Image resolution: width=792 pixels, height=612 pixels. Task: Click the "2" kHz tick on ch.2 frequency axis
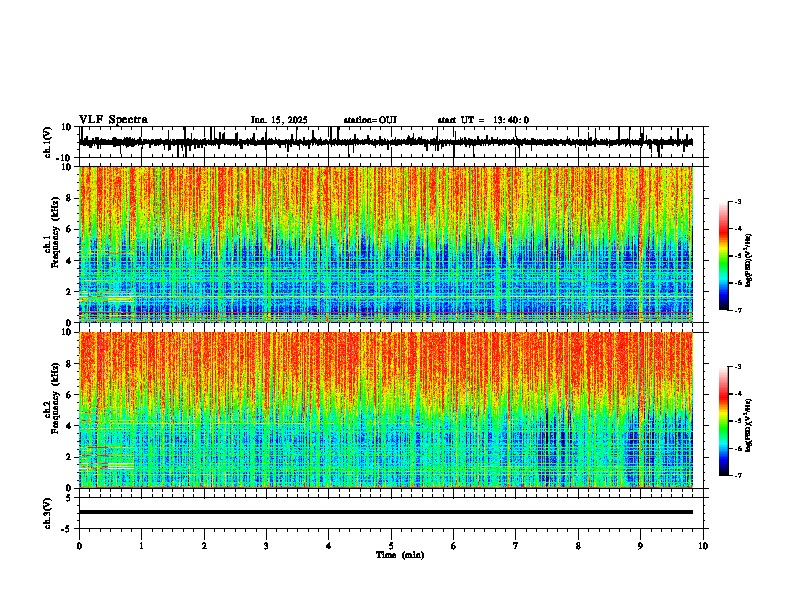[69, 457]
